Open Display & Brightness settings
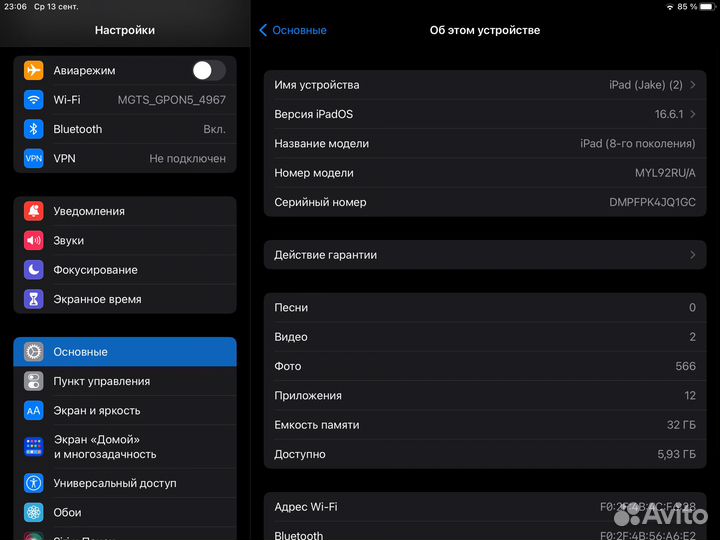 (x=97, y=410)
